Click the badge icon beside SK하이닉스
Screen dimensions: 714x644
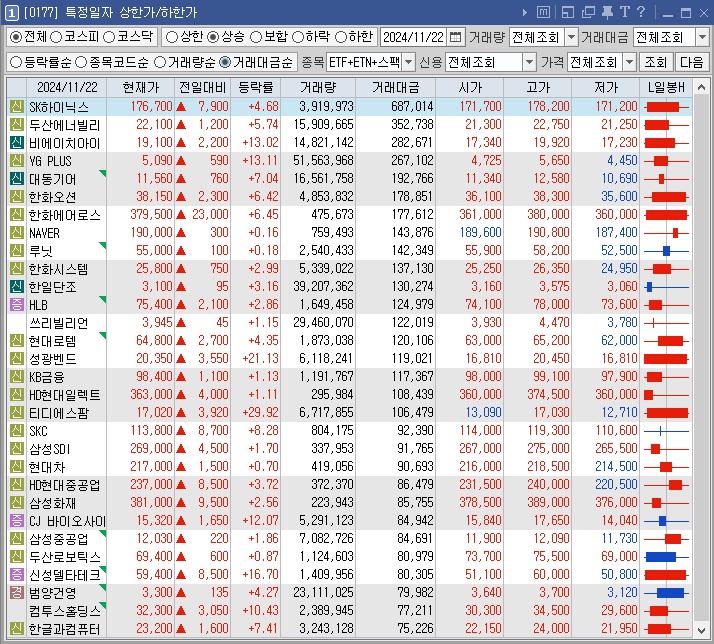pyautogui.click(x=17, y=107)
